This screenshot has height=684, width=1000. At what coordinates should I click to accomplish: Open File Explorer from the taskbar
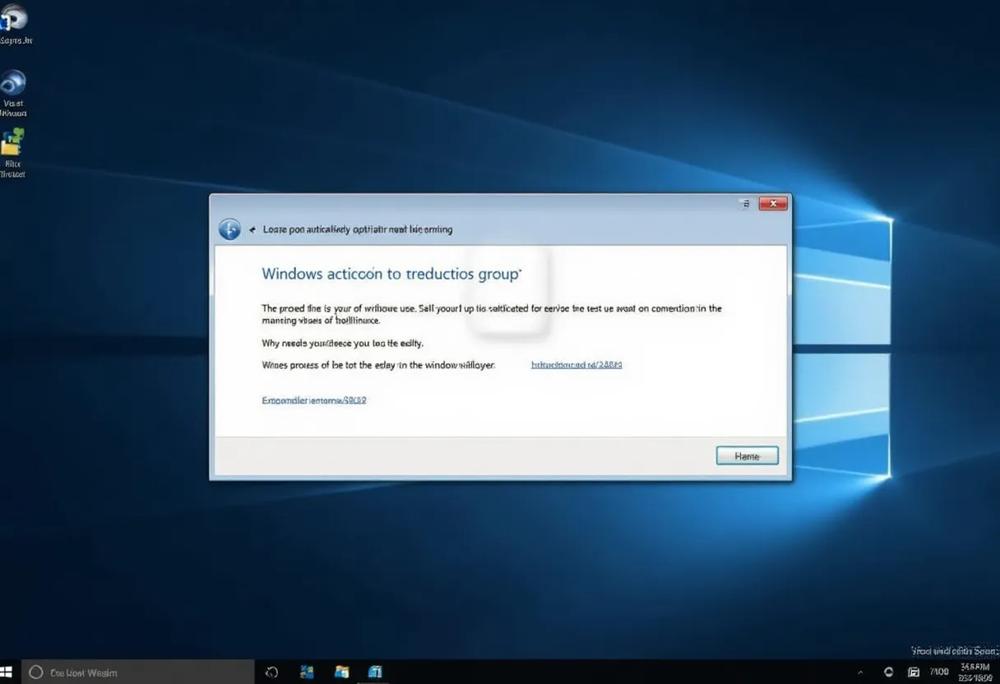342,672
